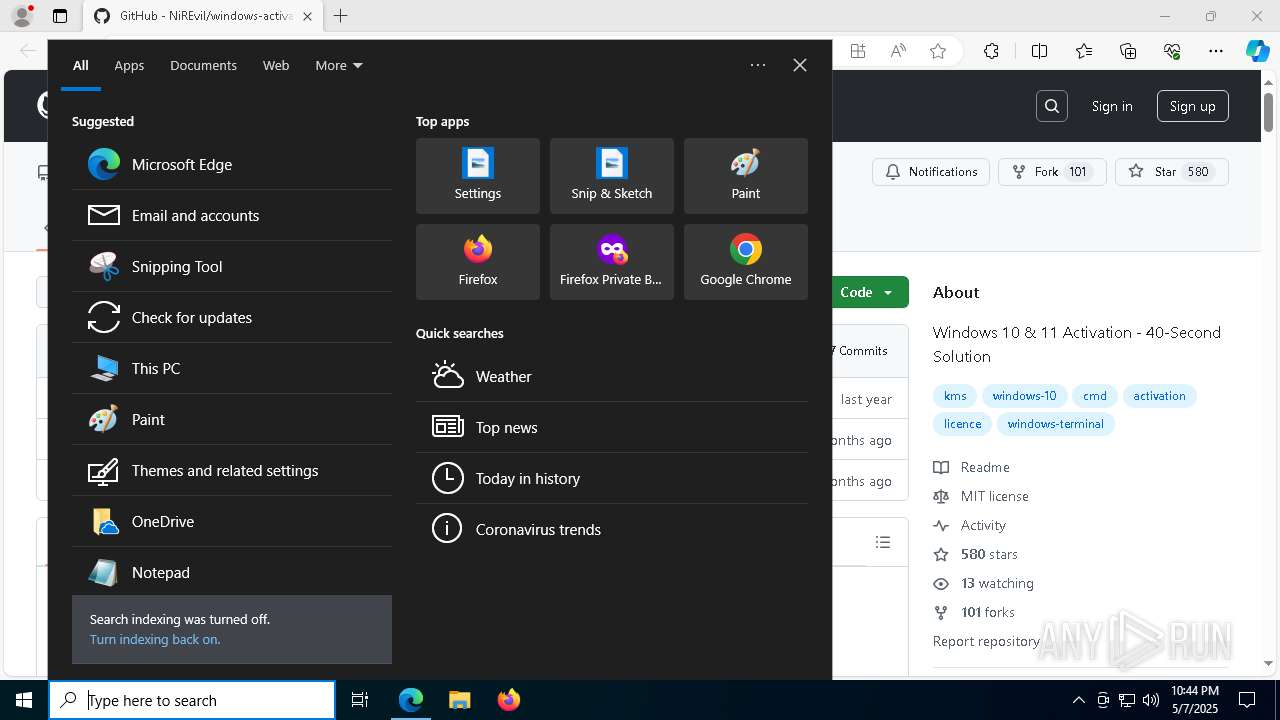Open the Windows Start menu

pyautogui.click(x=24, y=700)
